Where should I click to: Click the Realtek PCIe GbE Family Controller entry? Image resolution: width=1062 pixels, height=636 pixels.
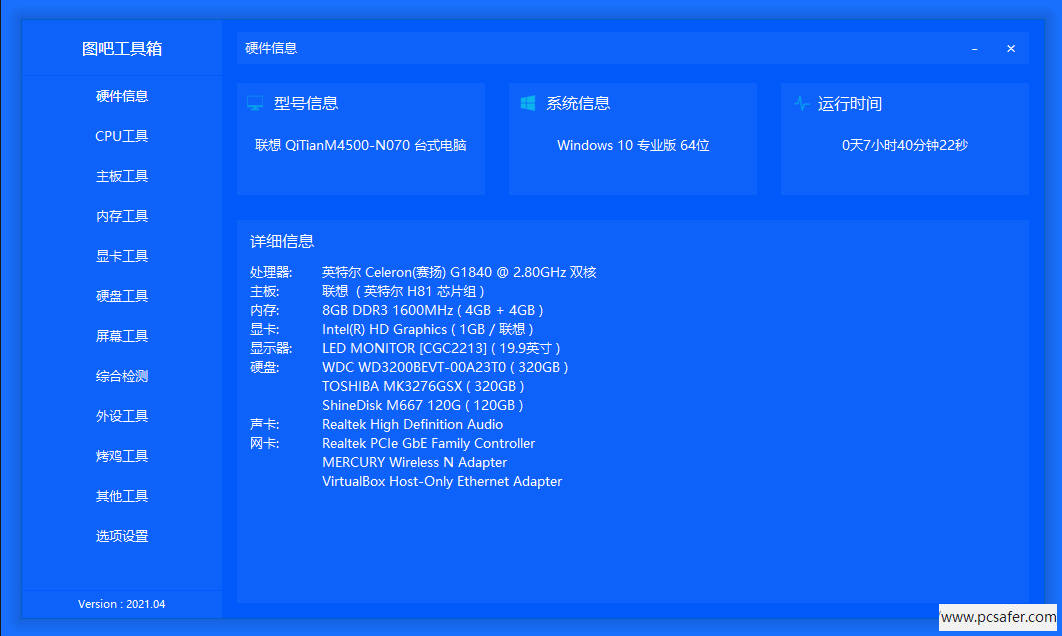(x=429, y=443)
